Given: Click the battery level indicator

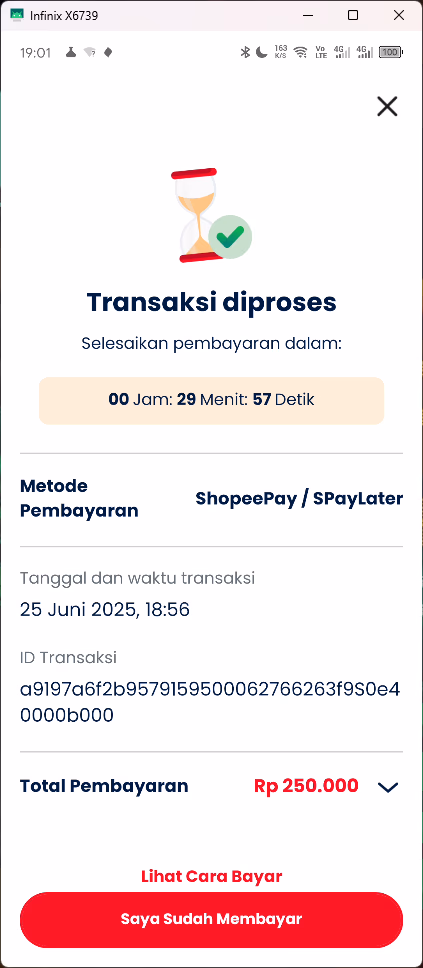Looking at the screenshot, I should tap(391, 52).
